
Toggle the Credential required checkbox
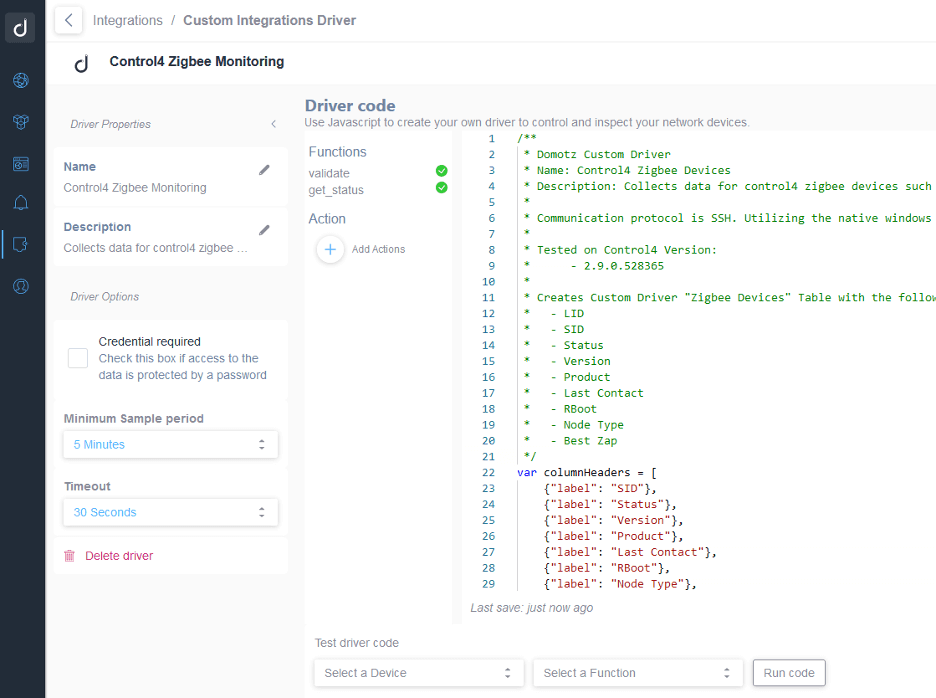[78, 358]
